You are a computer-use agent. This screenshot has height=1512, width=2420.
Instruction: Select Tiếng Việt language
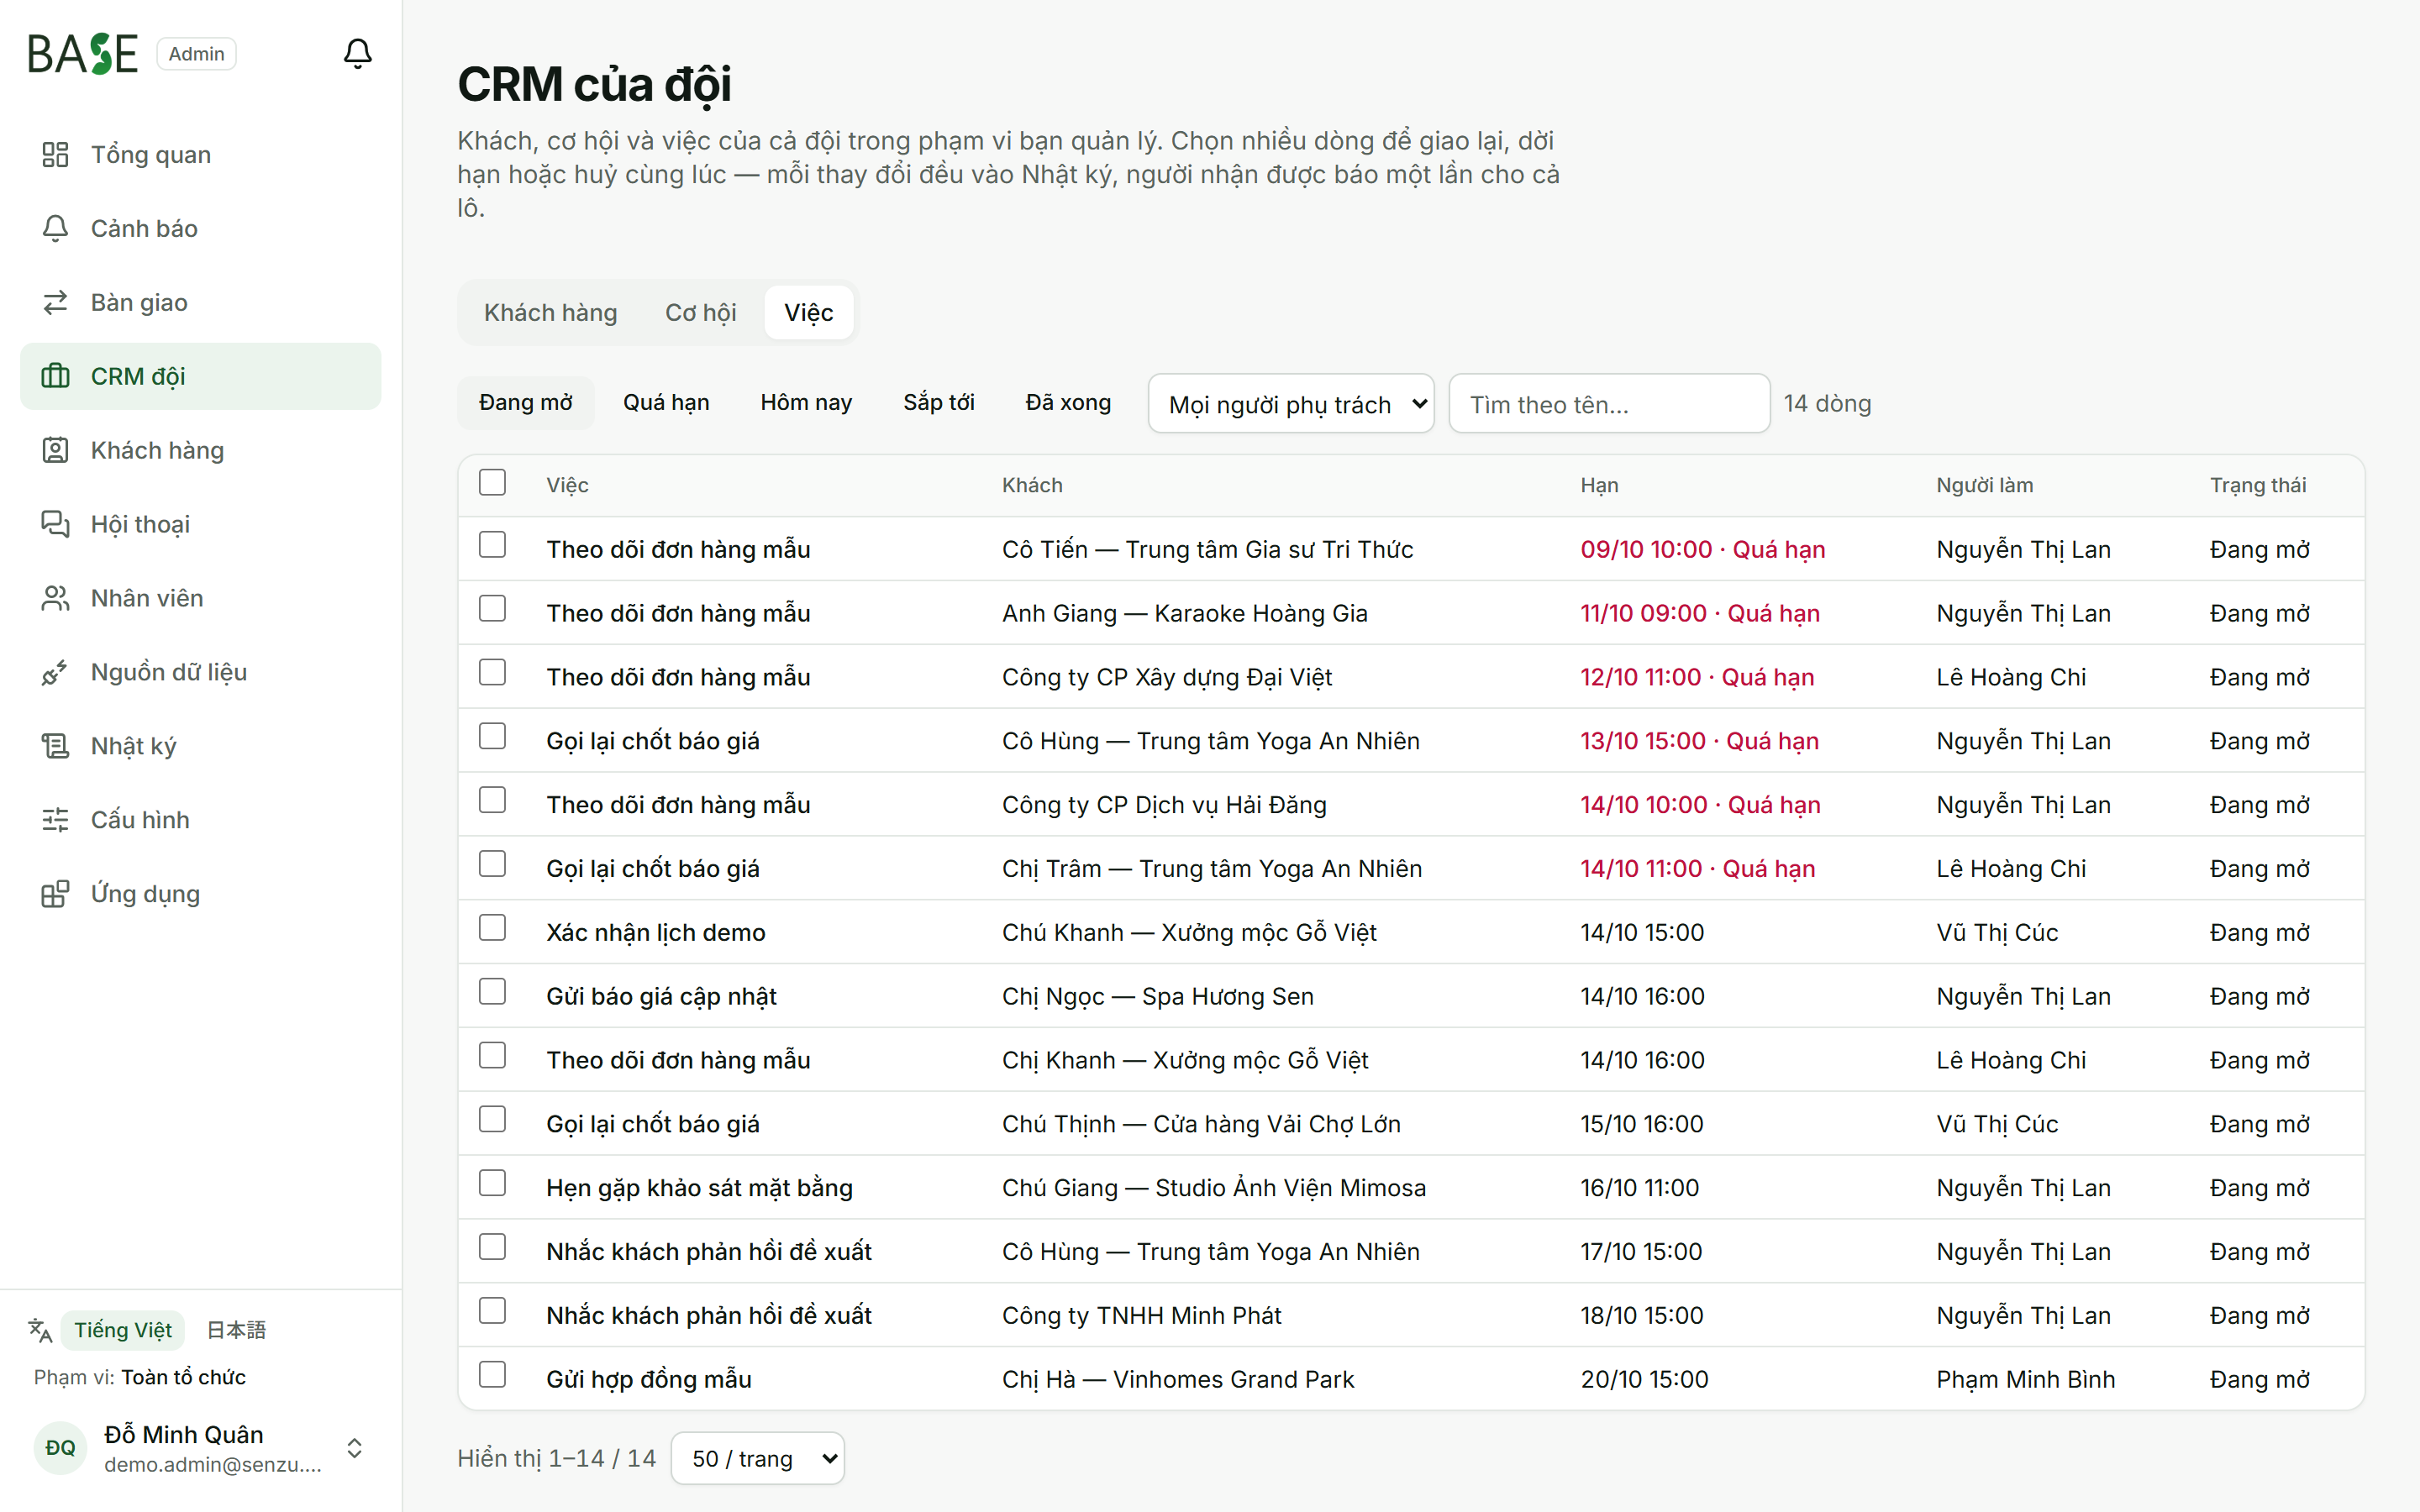point(123,1330)
